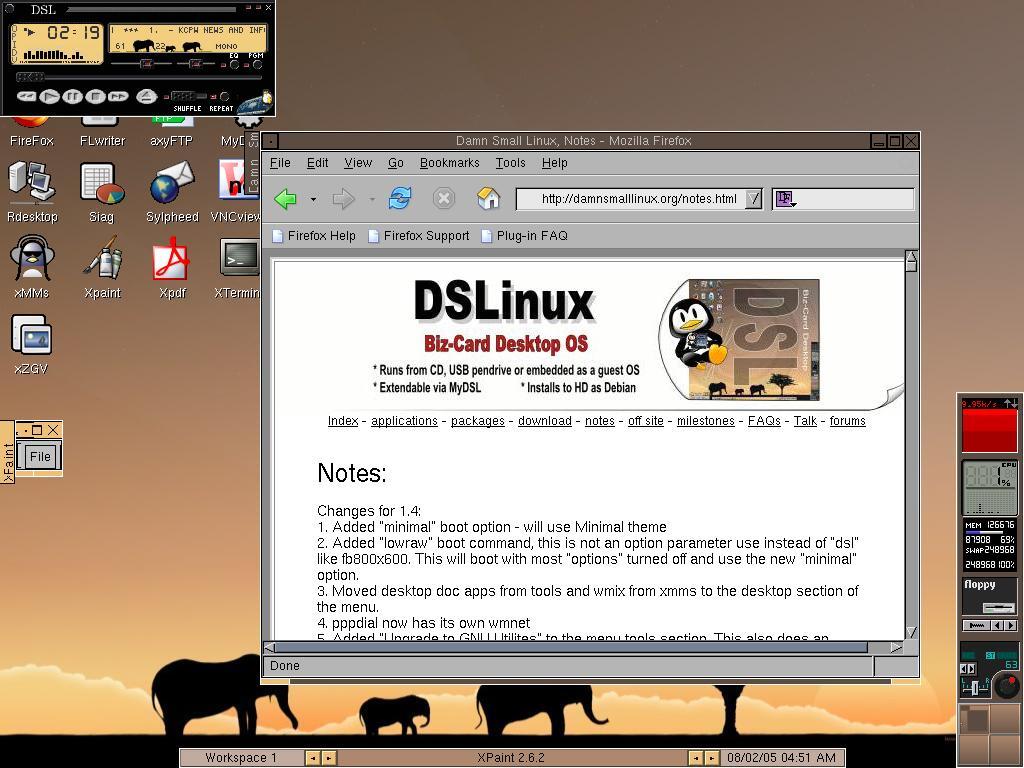Open the Bookmarks menu
Viewport: 1024px width, 768px height.
pos(449,163)
